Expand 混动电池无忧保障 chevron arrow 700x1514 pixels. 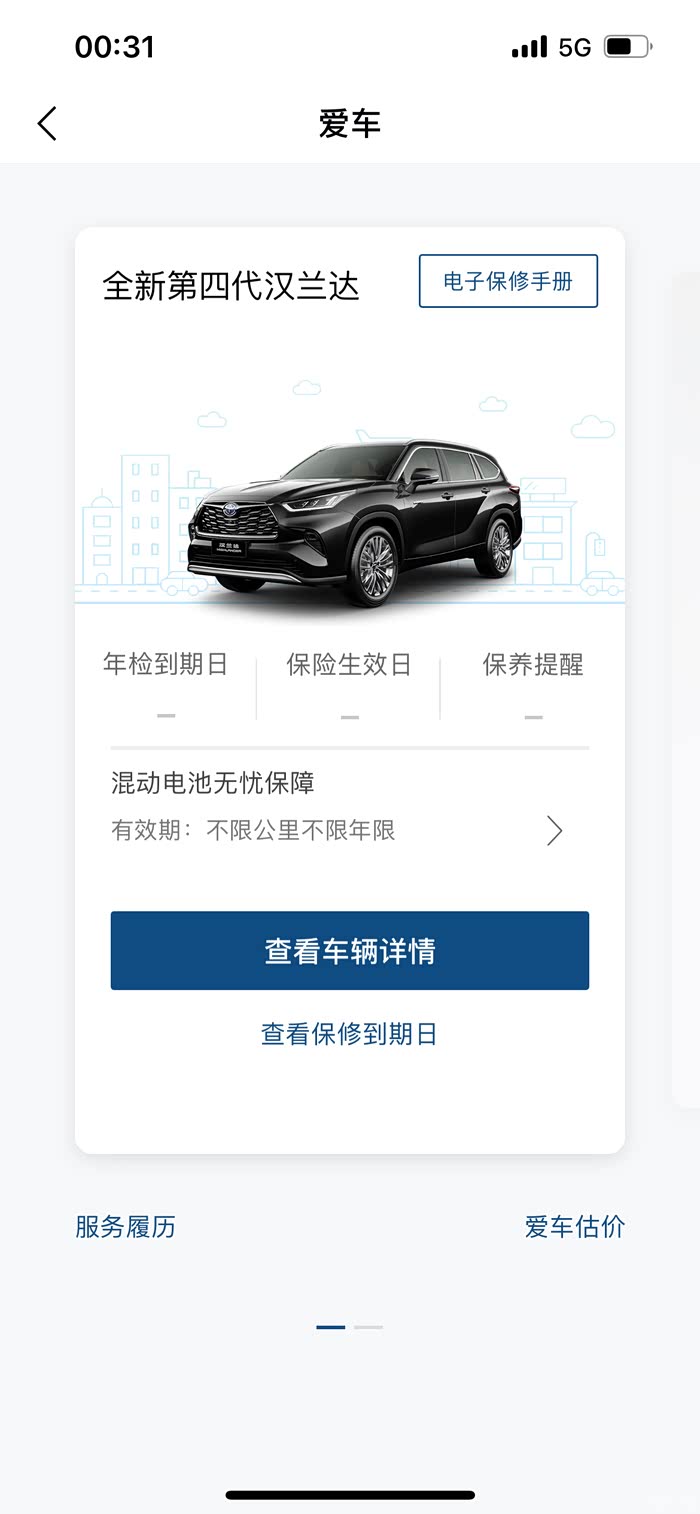pos(555,831)
